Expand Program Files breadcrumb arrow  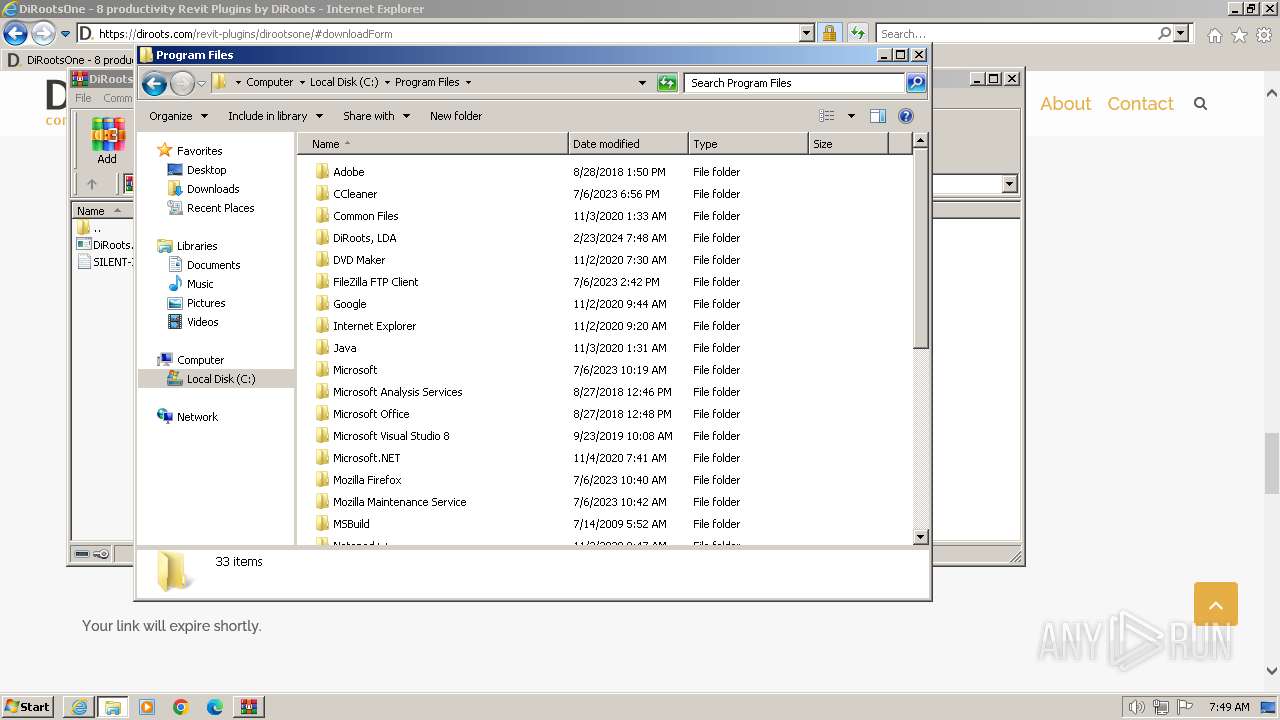(468, 83)
